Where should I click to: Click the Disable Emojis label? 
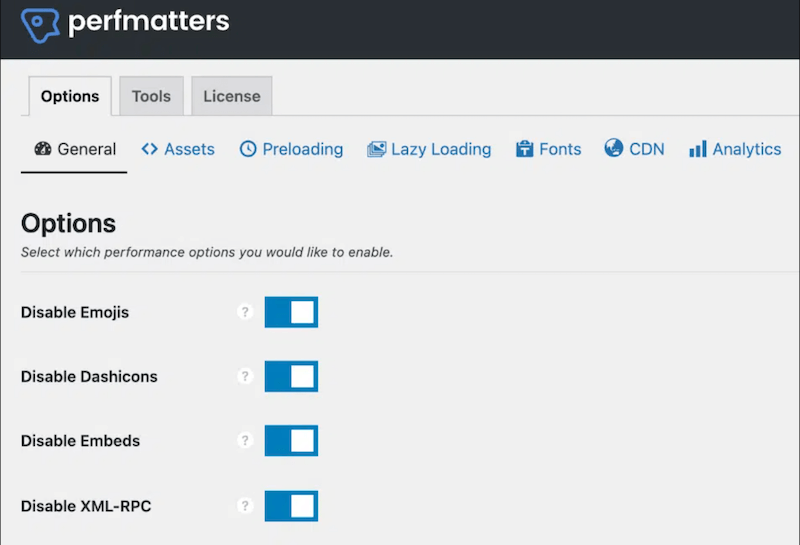point(75,312)
